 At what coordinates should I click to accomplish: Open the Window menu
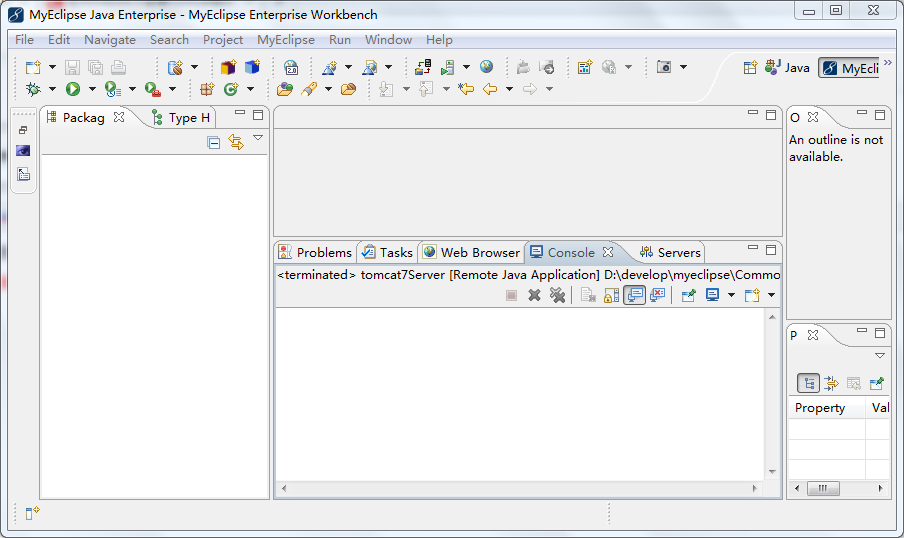click(389, 40)
